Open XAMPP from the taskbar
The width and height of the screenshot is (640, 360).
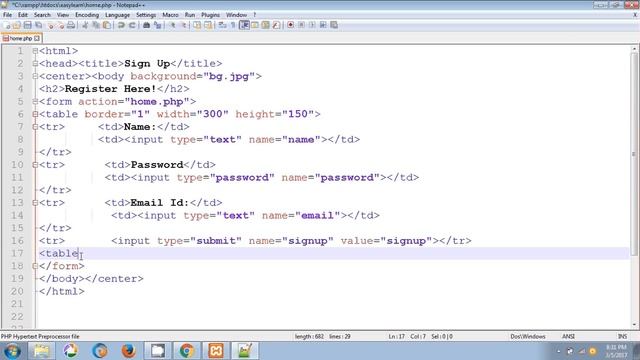point(216,351)
